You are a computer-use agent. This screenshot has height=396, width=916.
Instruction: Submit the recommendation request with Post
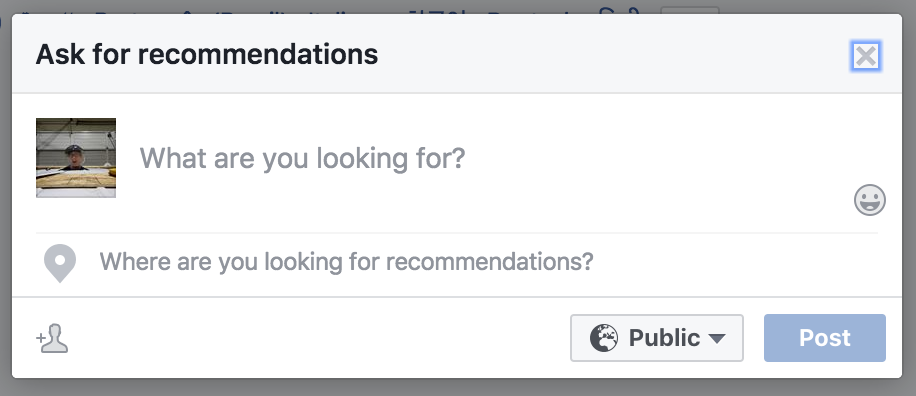(825, 338)
